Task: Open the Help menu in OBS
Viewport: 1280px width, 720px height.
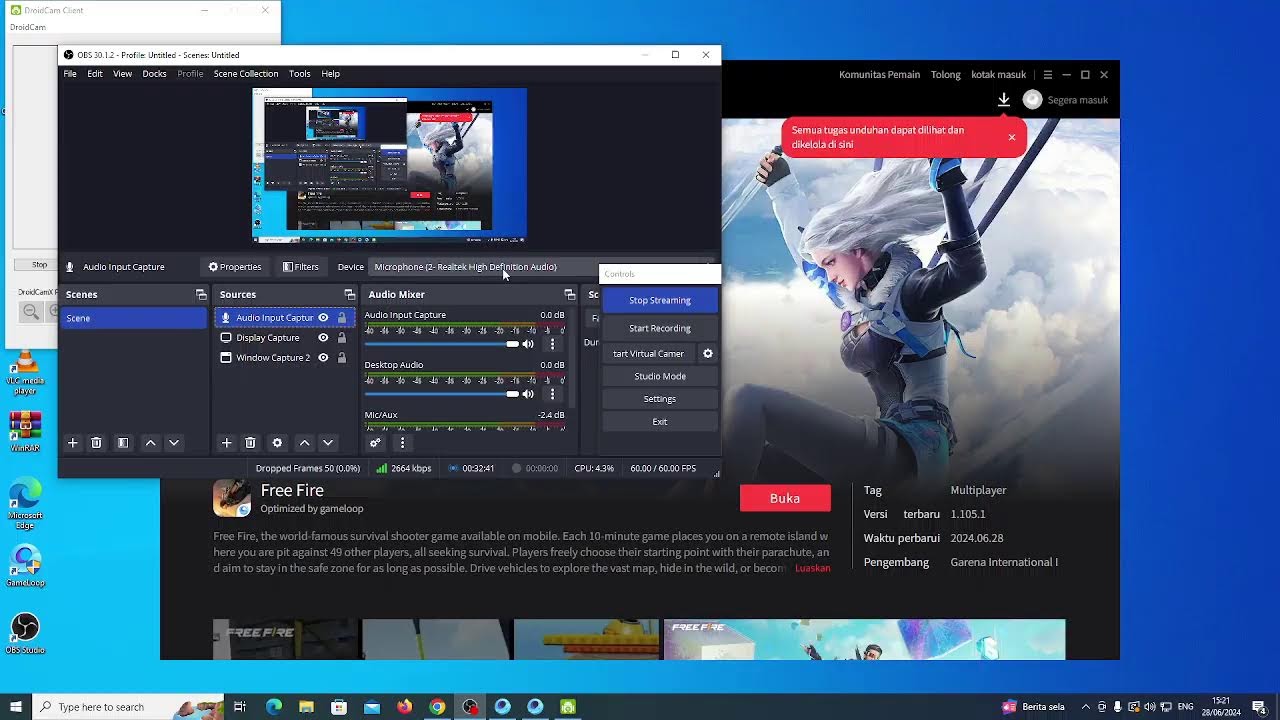Action: 331,74
